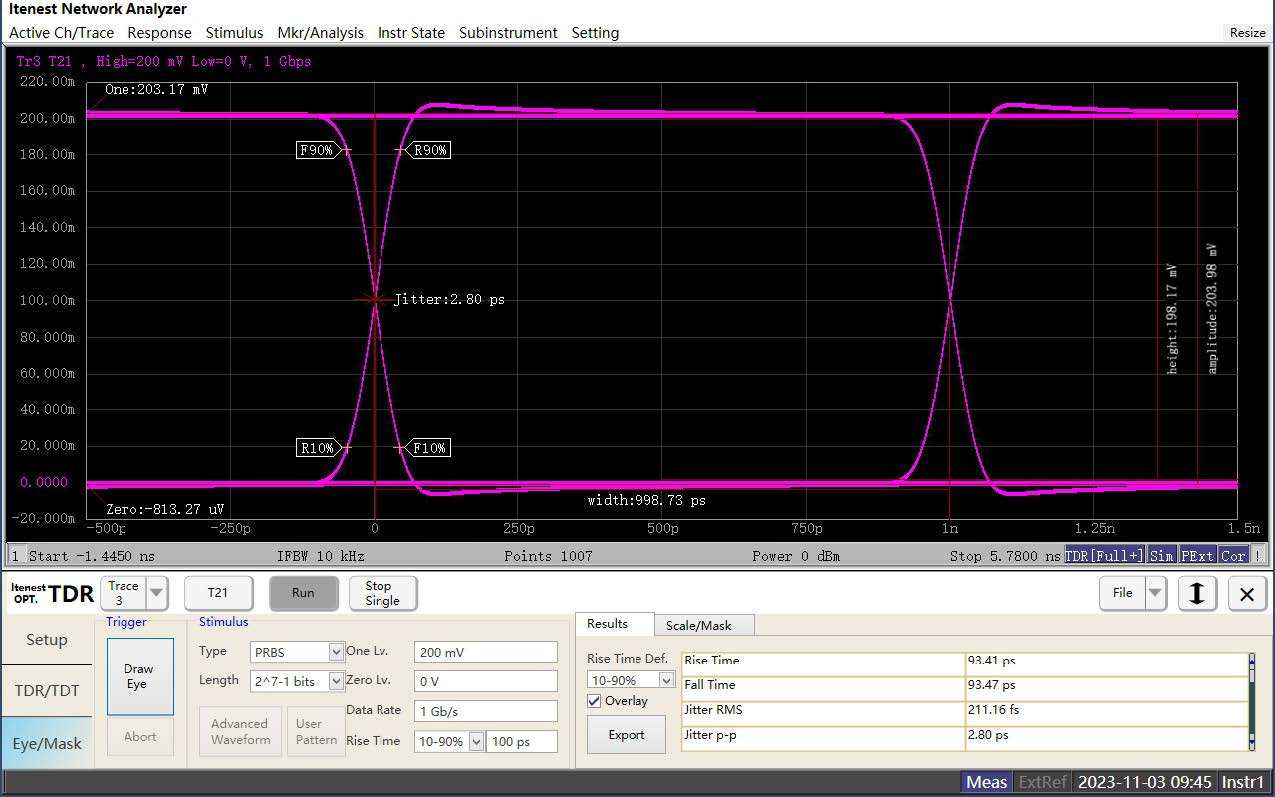Toggle the Run button

click(303, 593)
